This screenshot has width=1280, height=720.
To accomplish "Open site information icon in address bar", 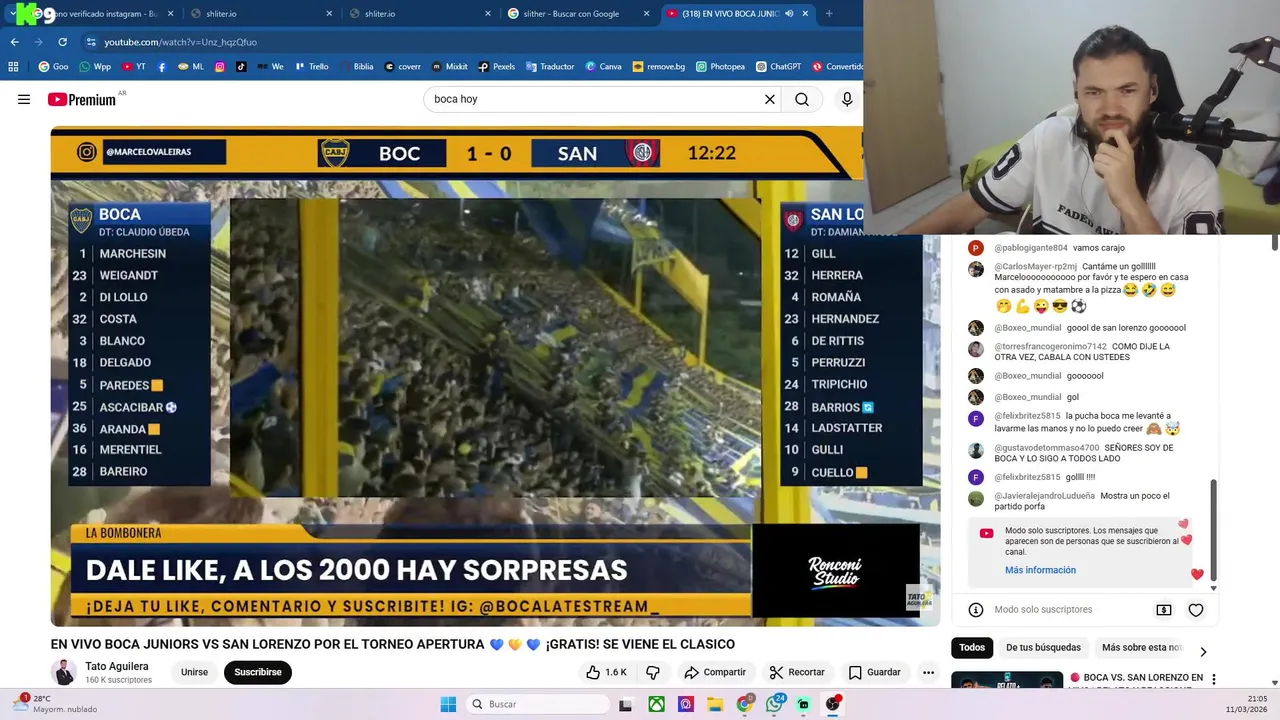I will (x=91, y=42).
